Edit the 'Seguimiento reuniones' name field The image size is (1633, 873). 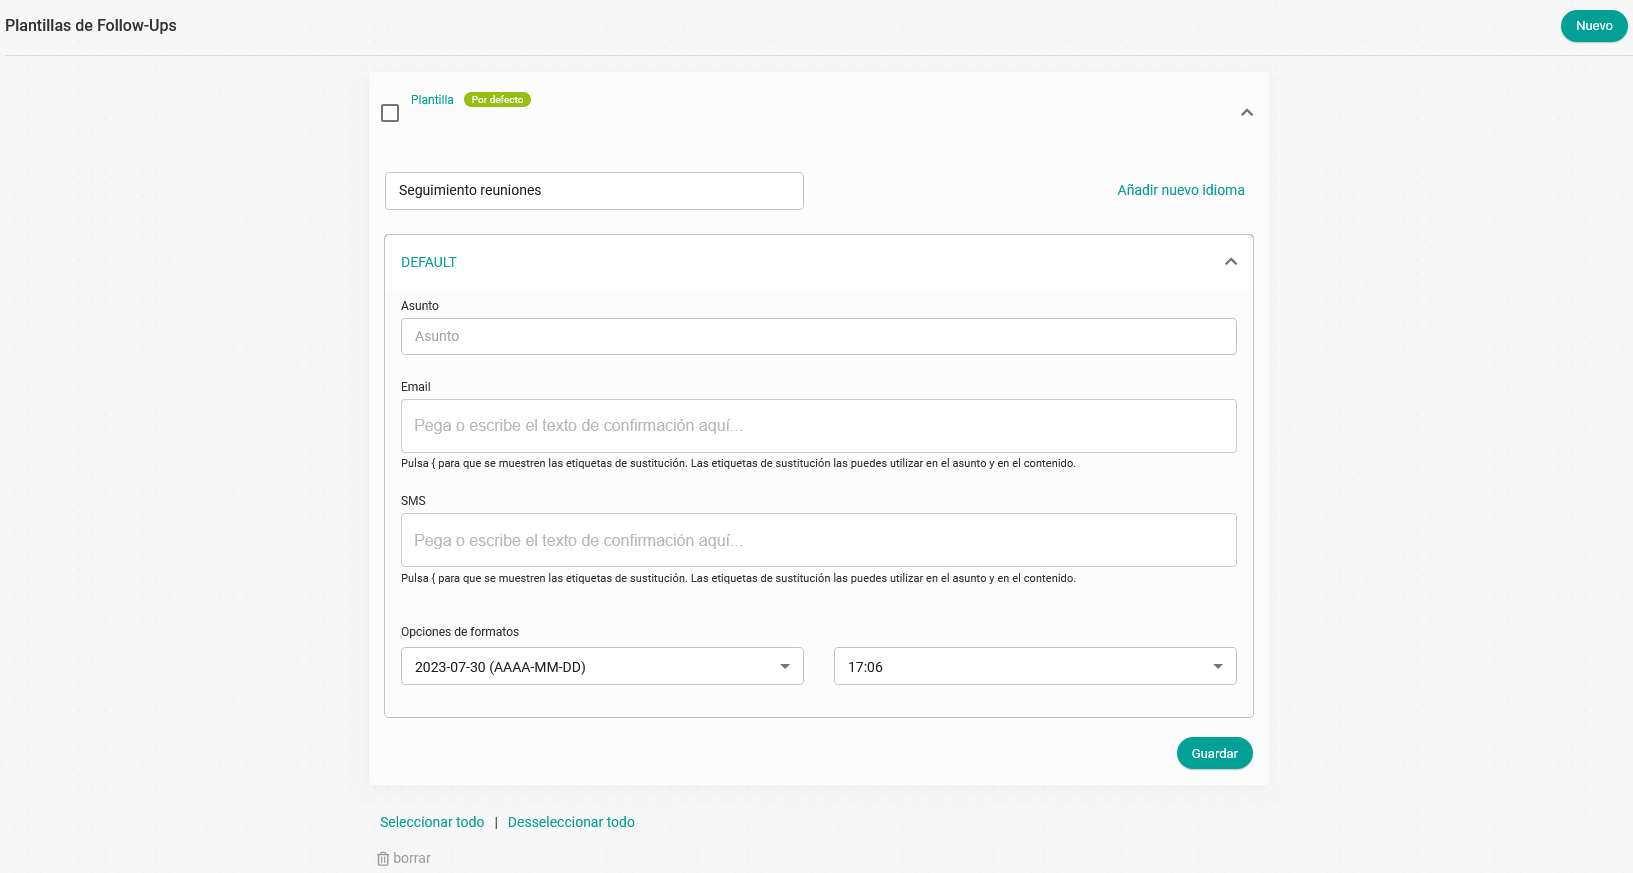coord(594,191)
